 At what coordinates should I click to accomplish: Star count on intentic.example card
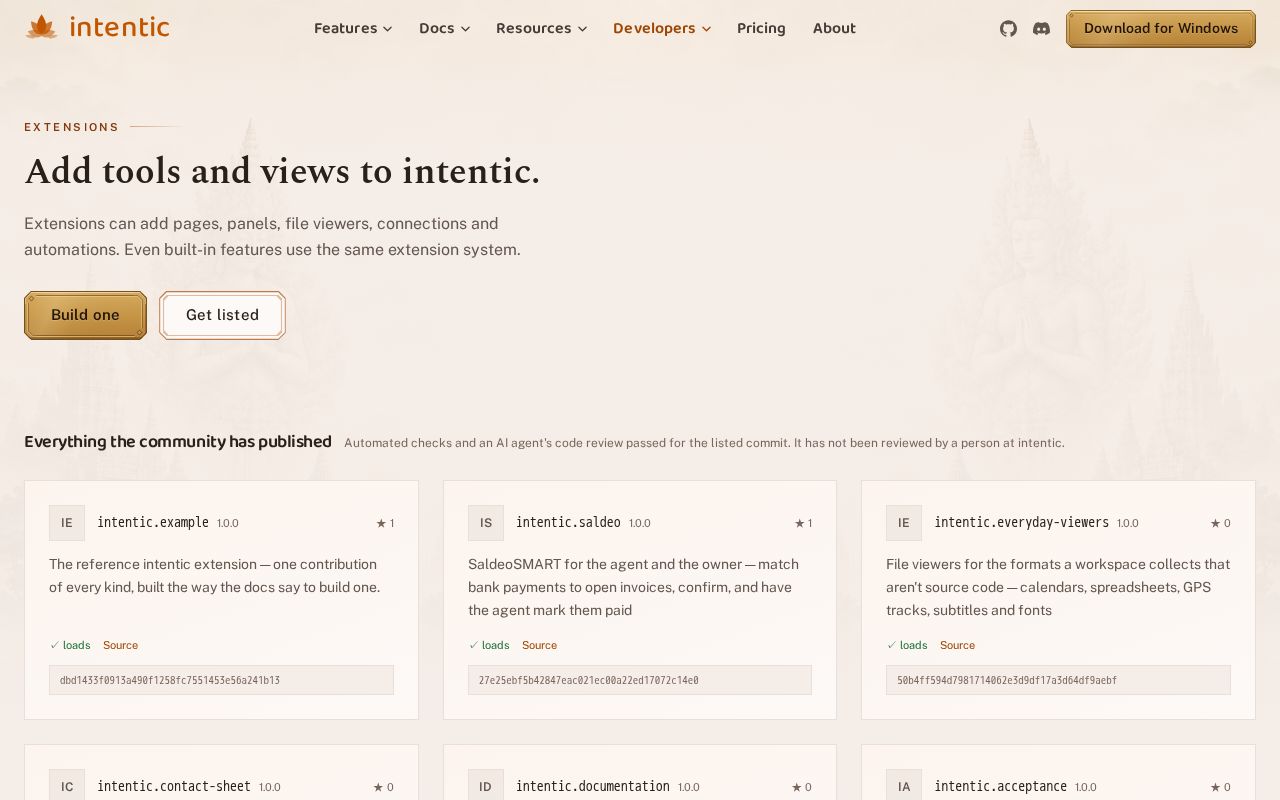[385, 523]
